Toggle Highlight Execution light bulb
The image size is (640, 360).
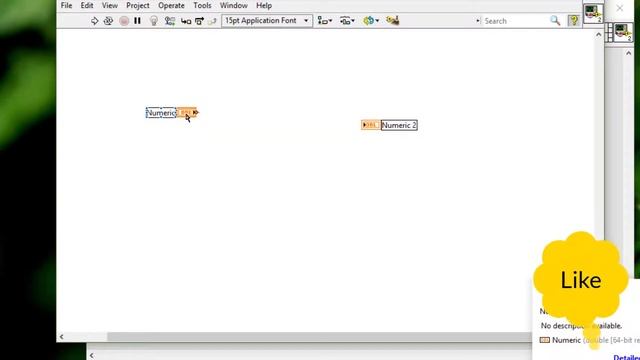[153, 21]
